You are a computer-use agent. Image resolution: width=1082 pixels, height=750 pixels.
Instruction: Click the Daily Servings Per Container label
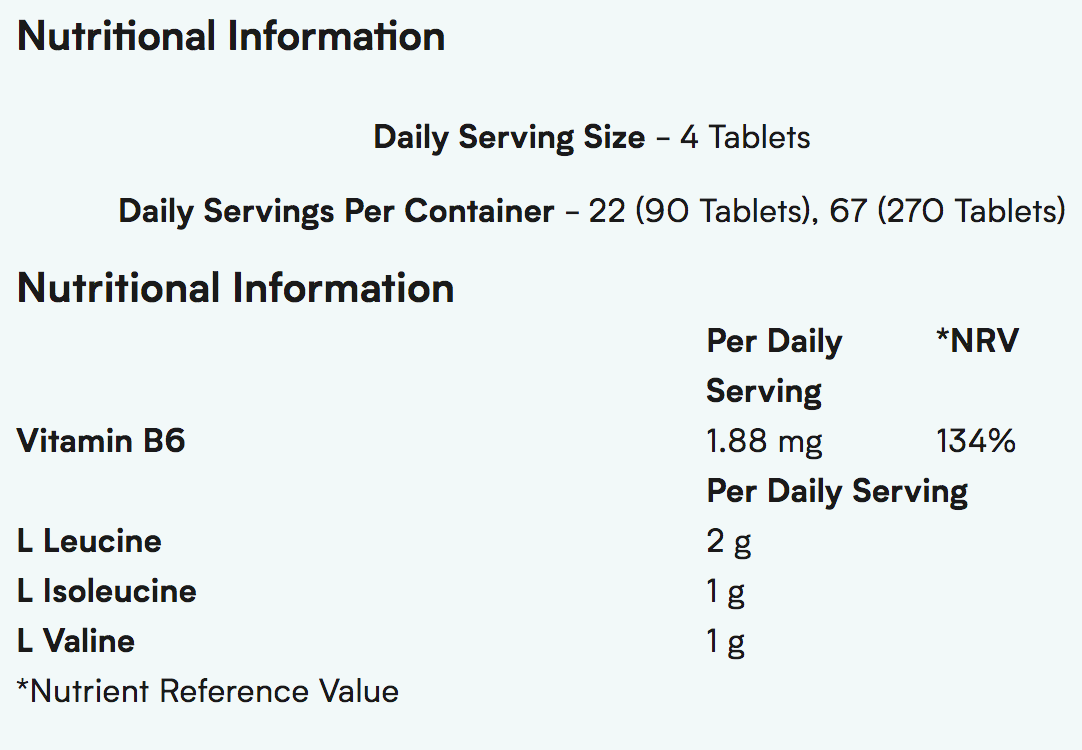(x=336, y=212)
